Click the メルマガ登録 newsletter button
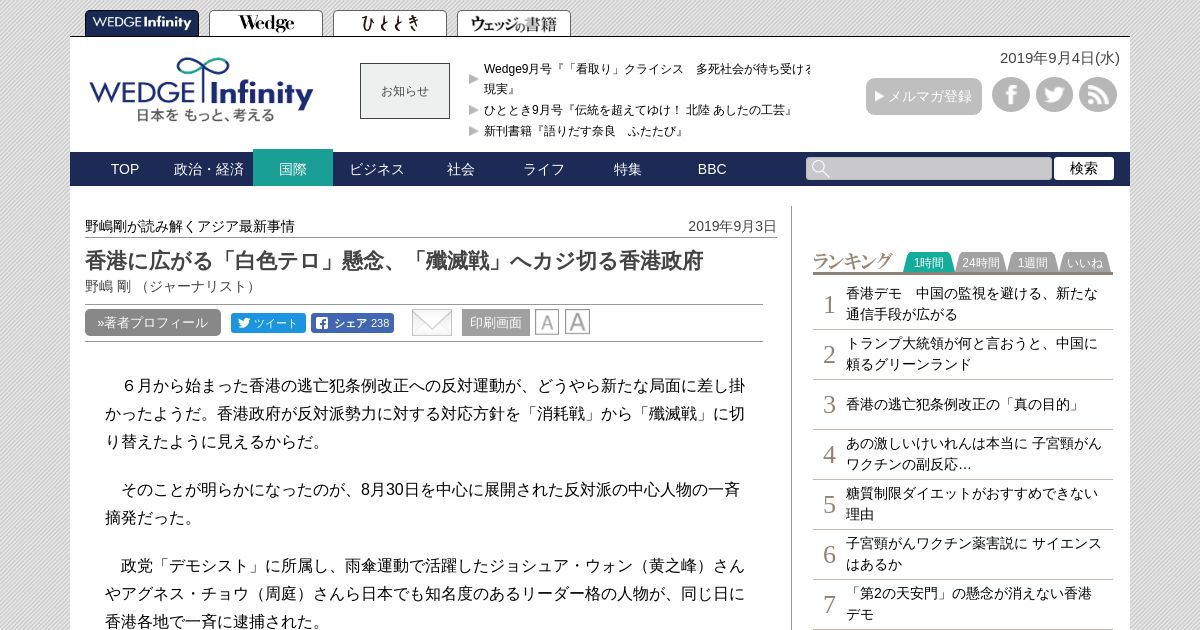Viewport: 1200px width, 630px height. click(x=924, y=96)
